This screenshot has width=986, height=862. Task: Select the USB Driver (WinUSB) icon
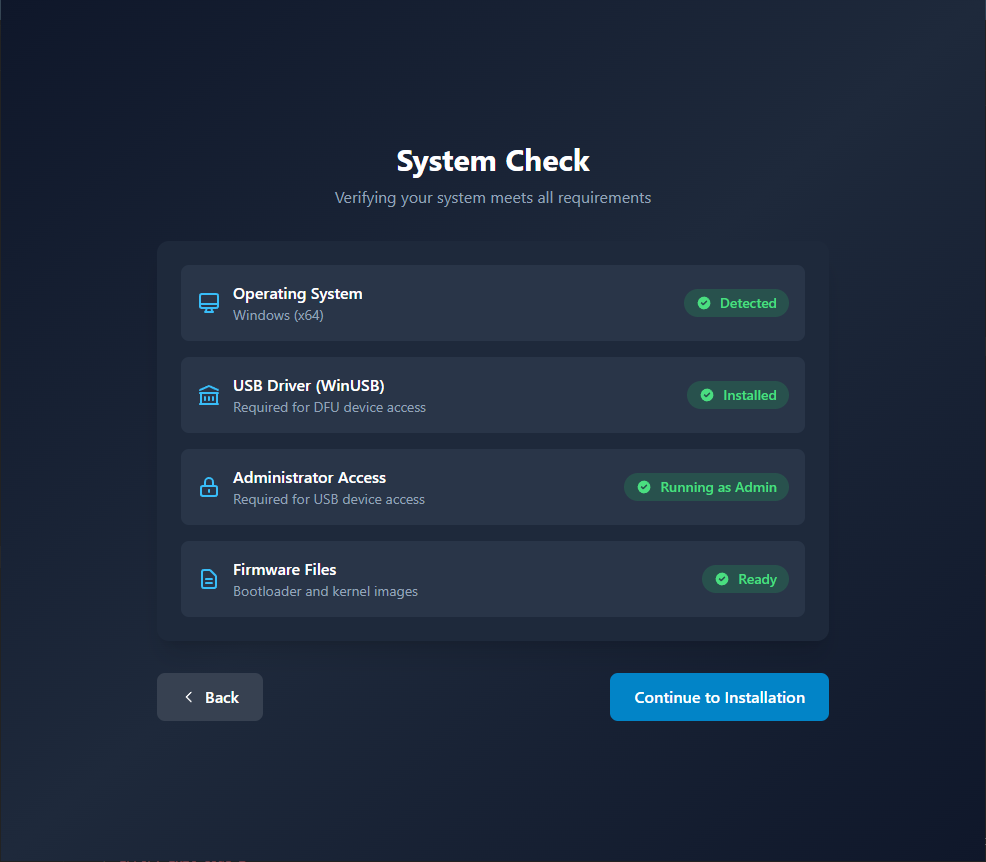(x=208, y=394)
